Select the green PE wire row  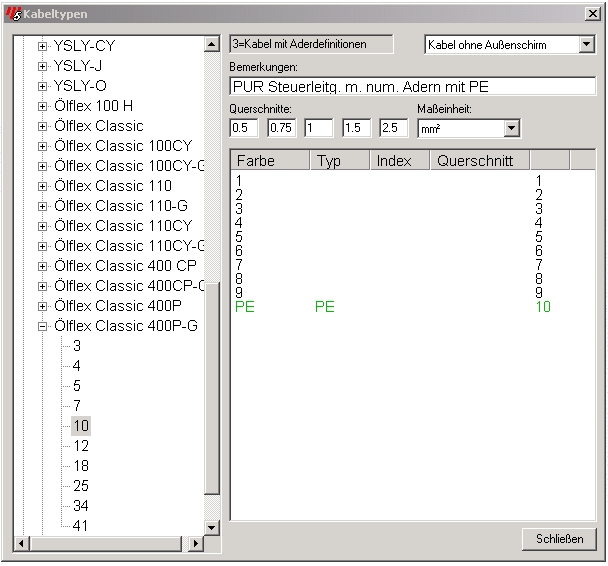413,307
